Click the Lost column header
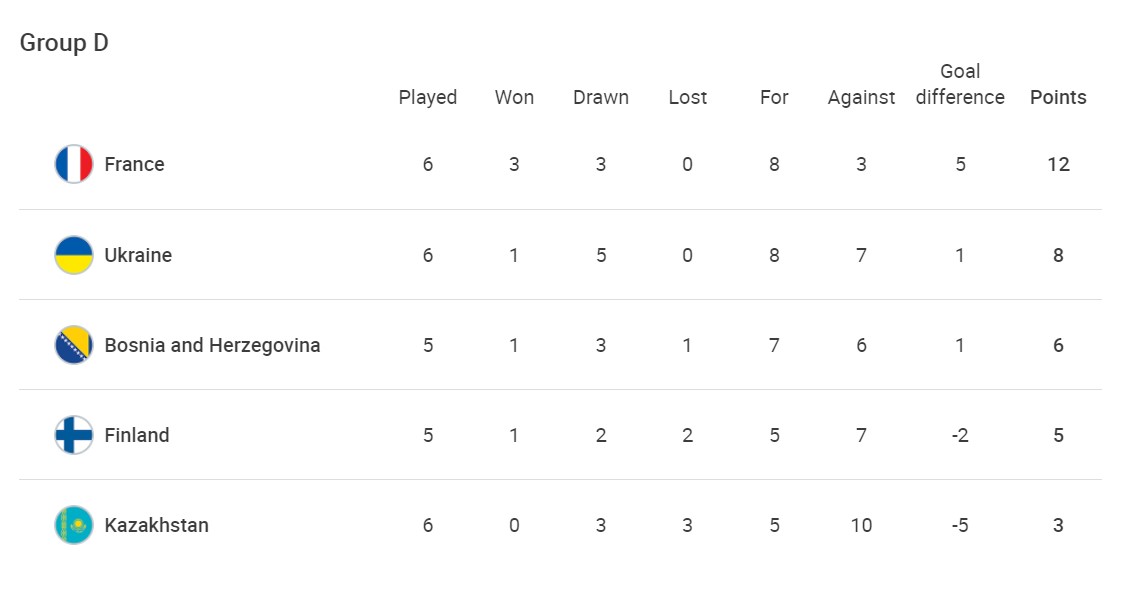The image size is (1121, 593). click(688, 97)
